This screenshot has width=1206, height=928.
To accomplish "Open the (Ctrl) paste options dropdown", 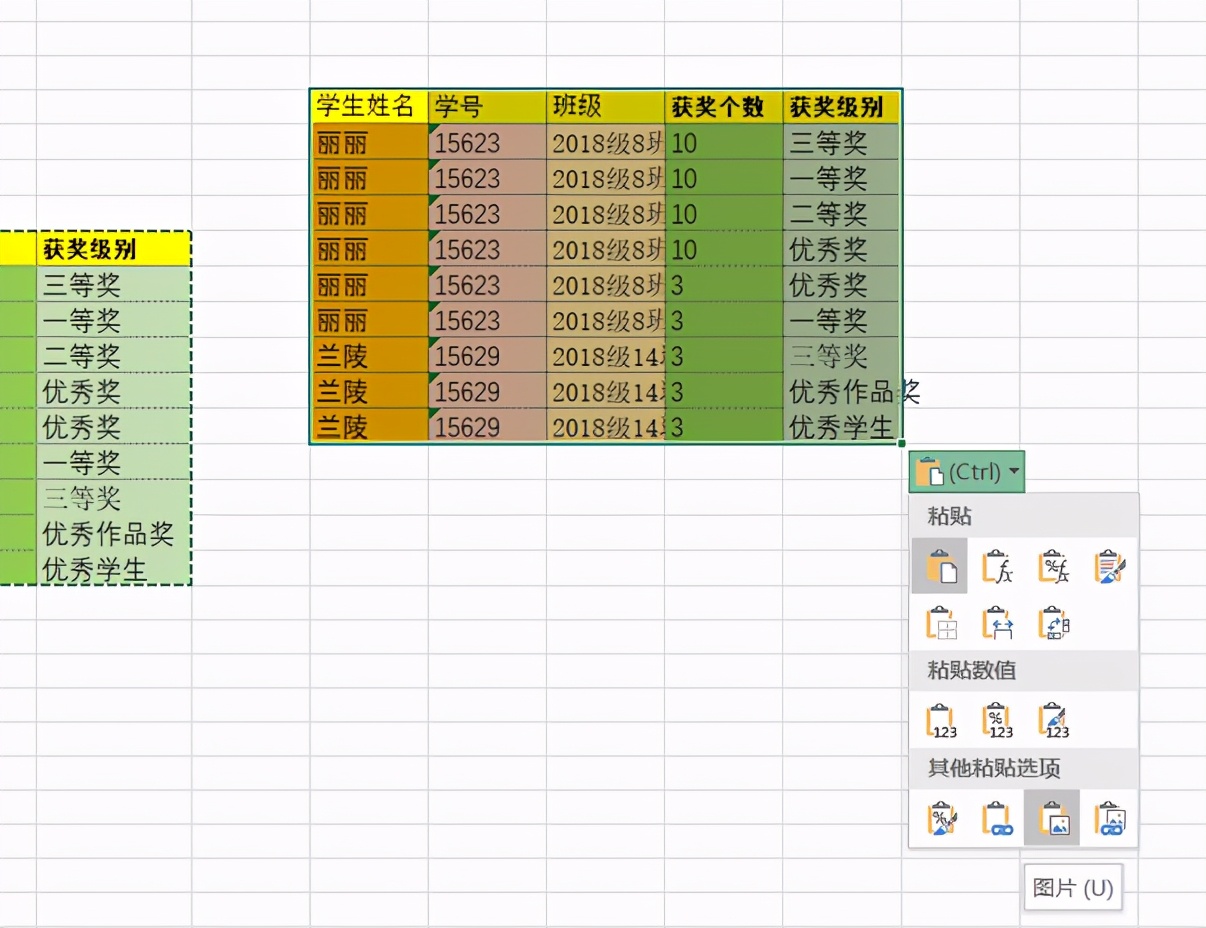I will tap(967, 471).
